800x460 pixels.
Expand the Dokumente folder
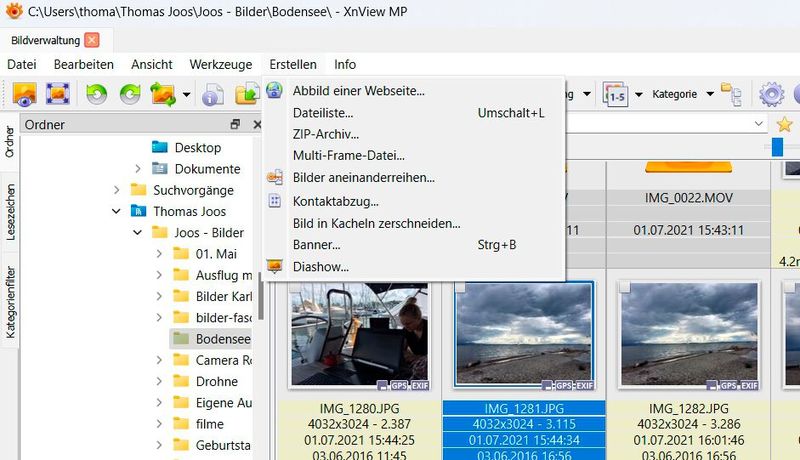pyautogui.click(x=138, y=168)
